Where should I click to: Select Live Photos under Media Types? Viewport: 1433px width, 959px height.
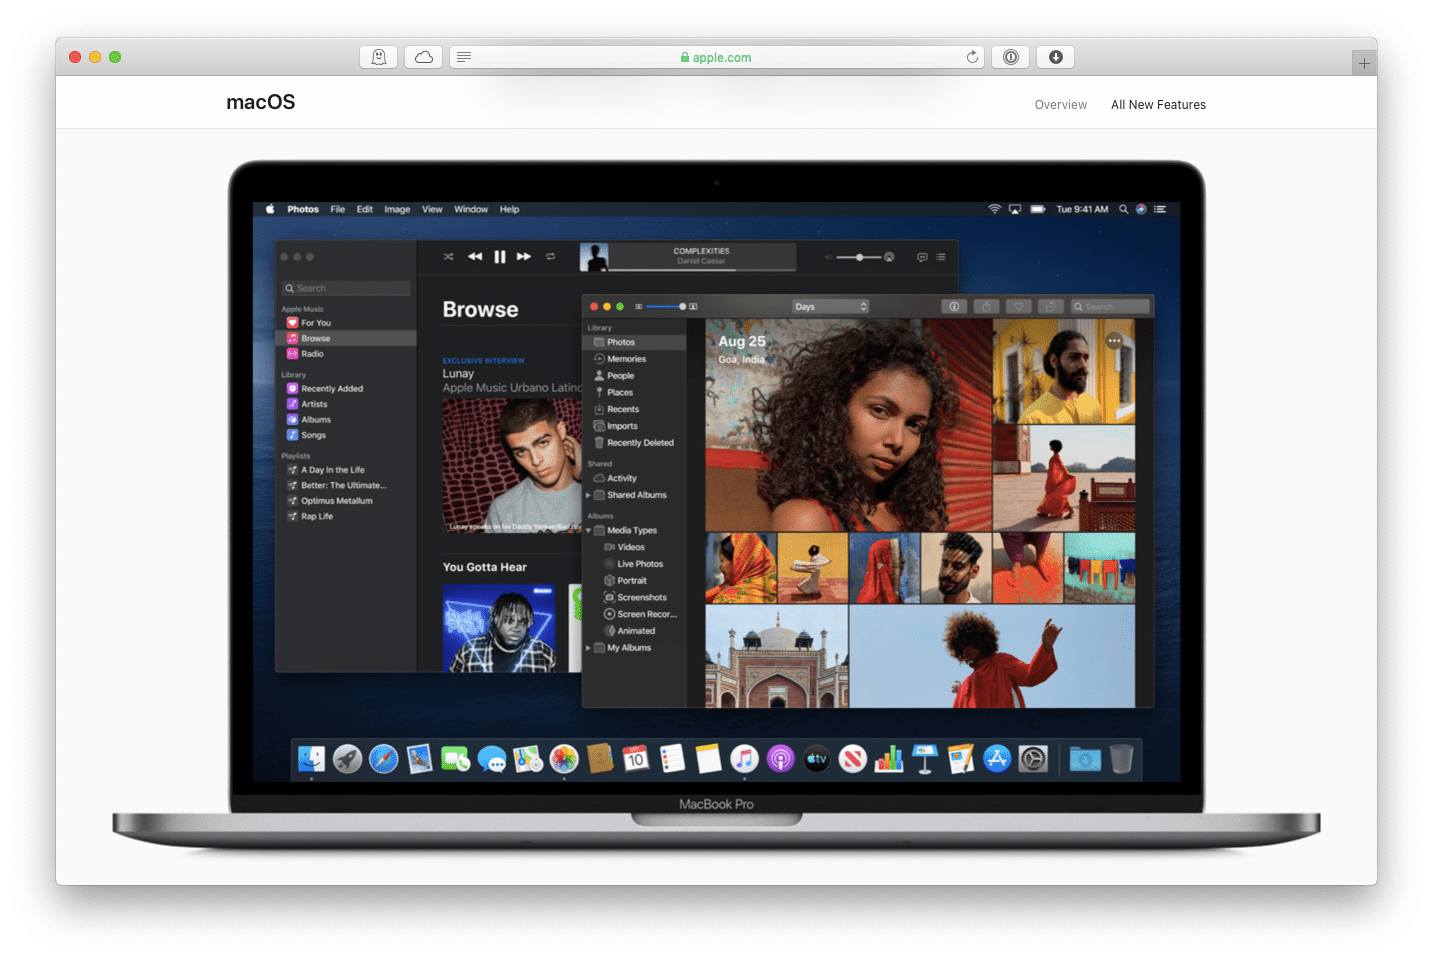click(x=640, y=564)
